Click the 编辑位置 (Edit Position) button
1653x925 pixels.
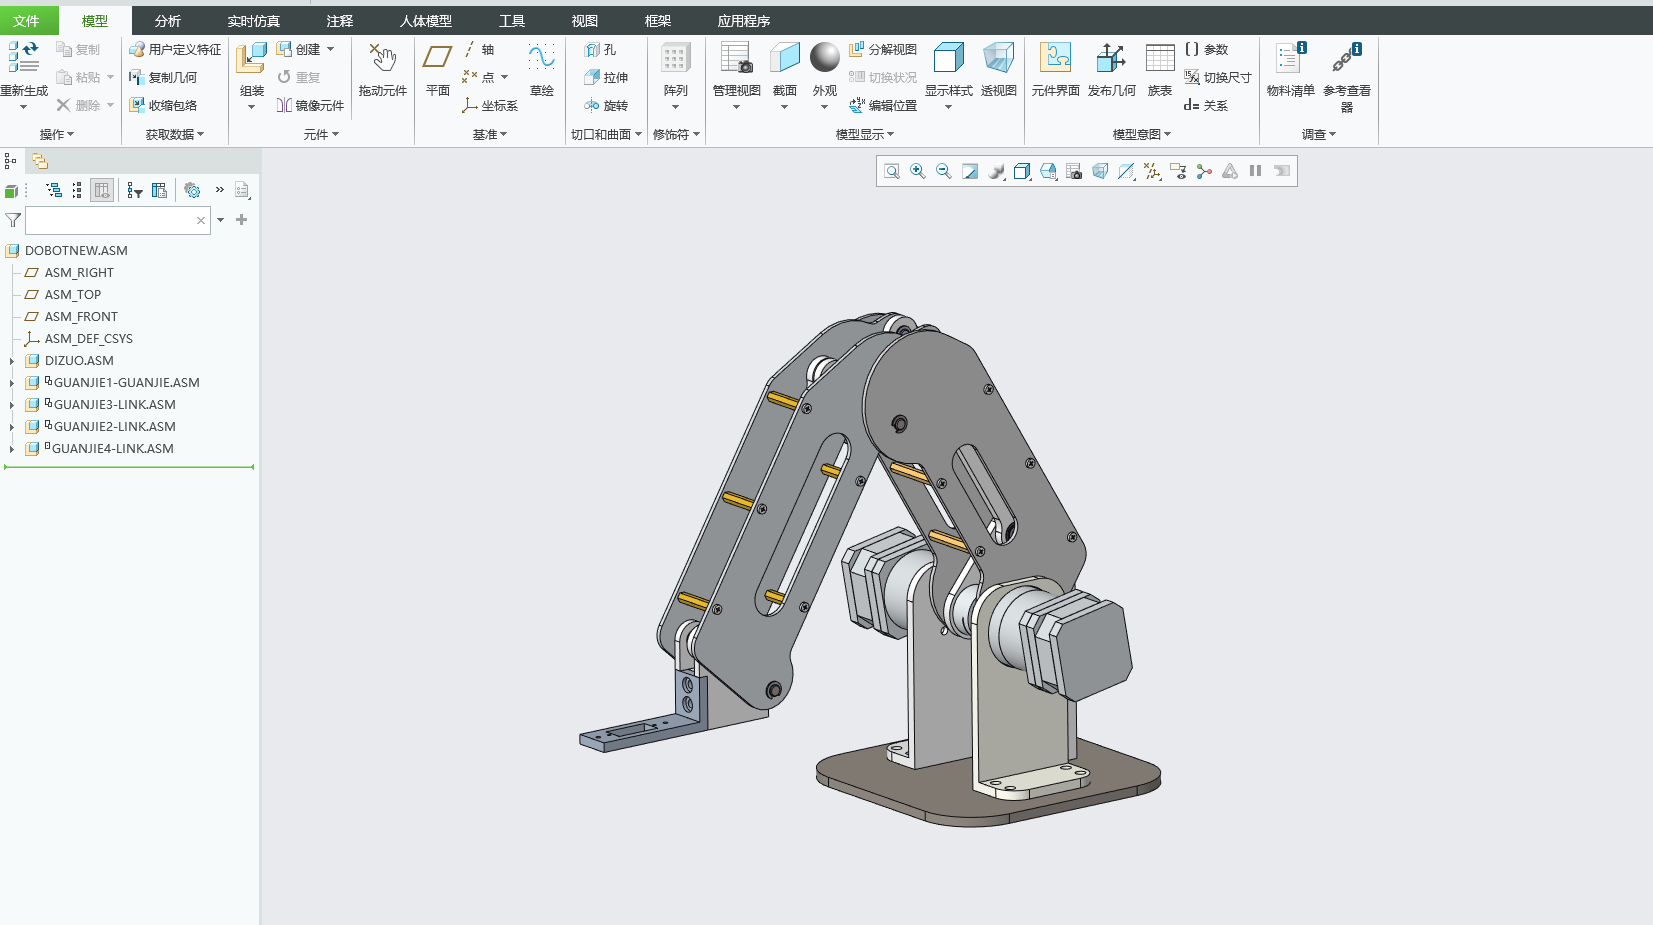883,105
